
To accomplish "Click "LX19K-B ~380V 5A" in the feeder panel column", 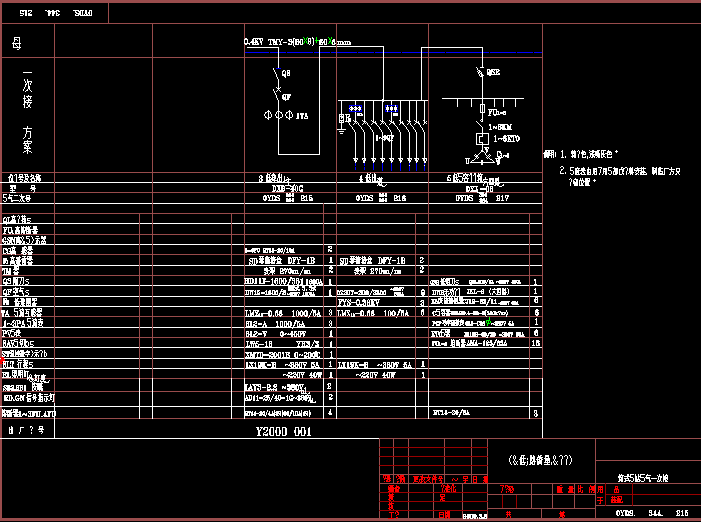I will (375, 365).
